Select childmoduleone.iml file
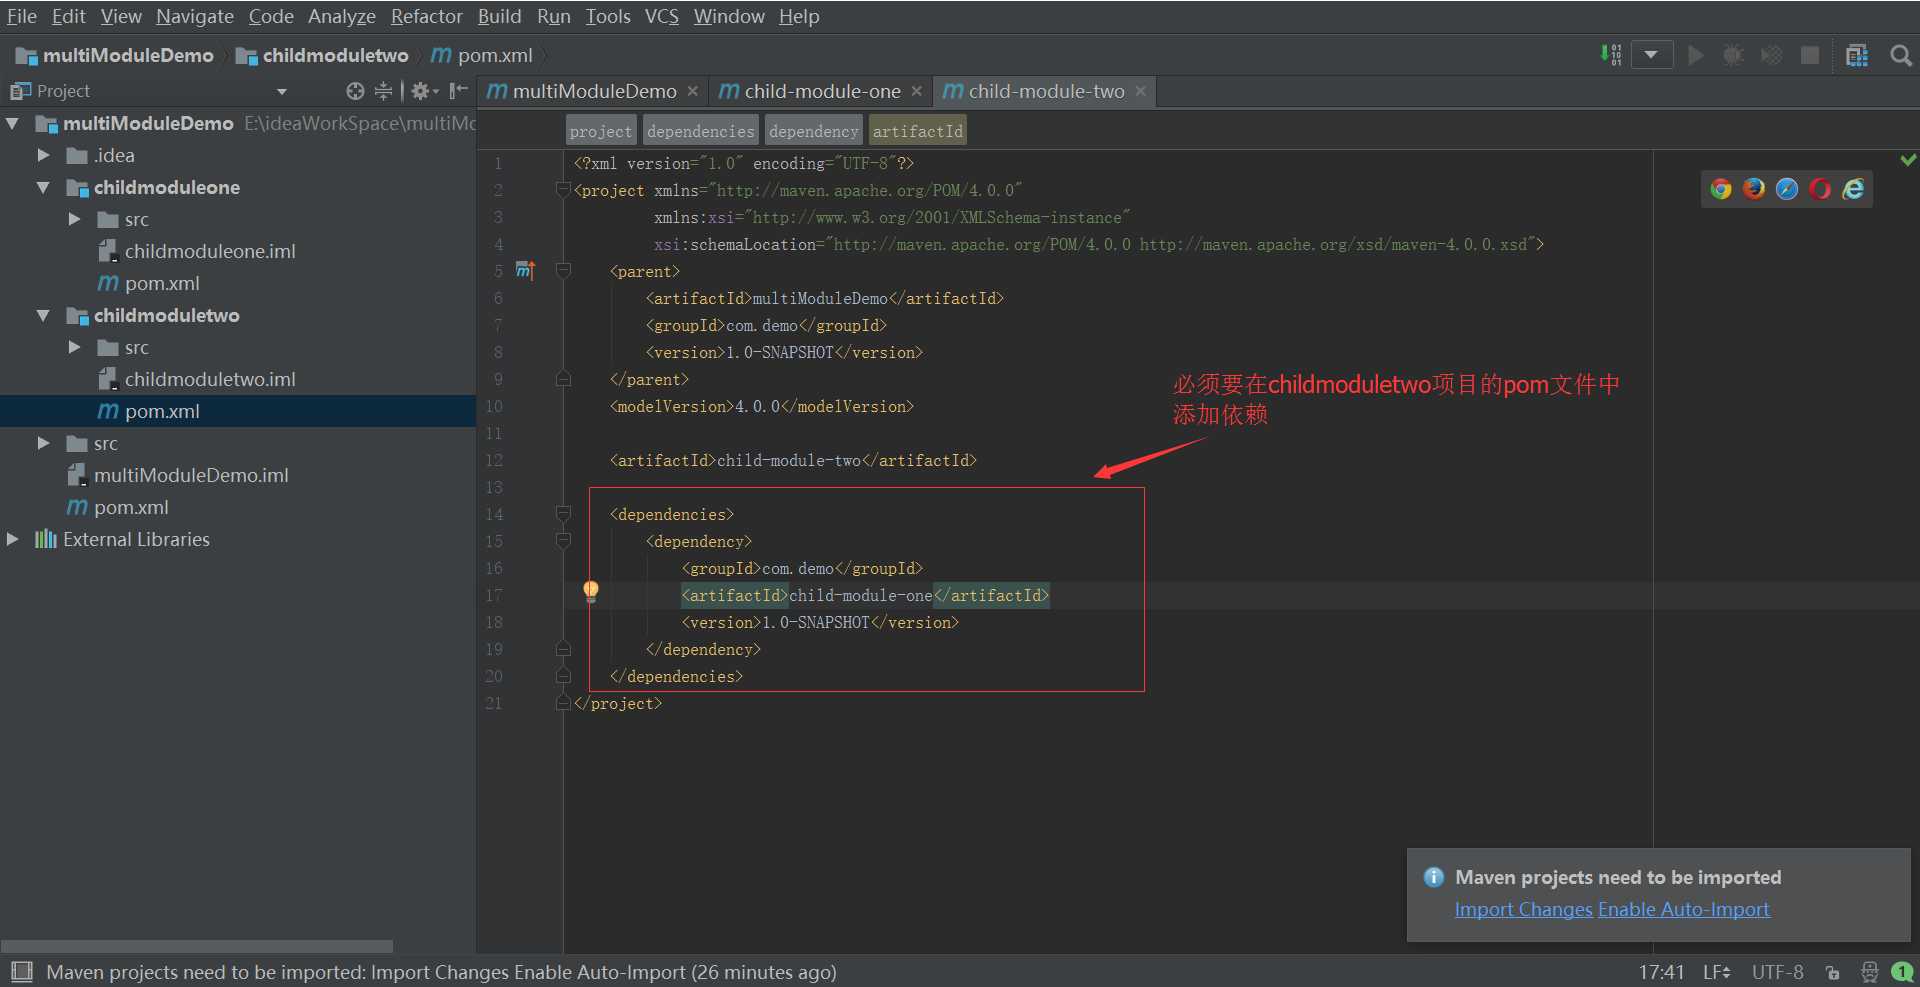 coord(209,251)
